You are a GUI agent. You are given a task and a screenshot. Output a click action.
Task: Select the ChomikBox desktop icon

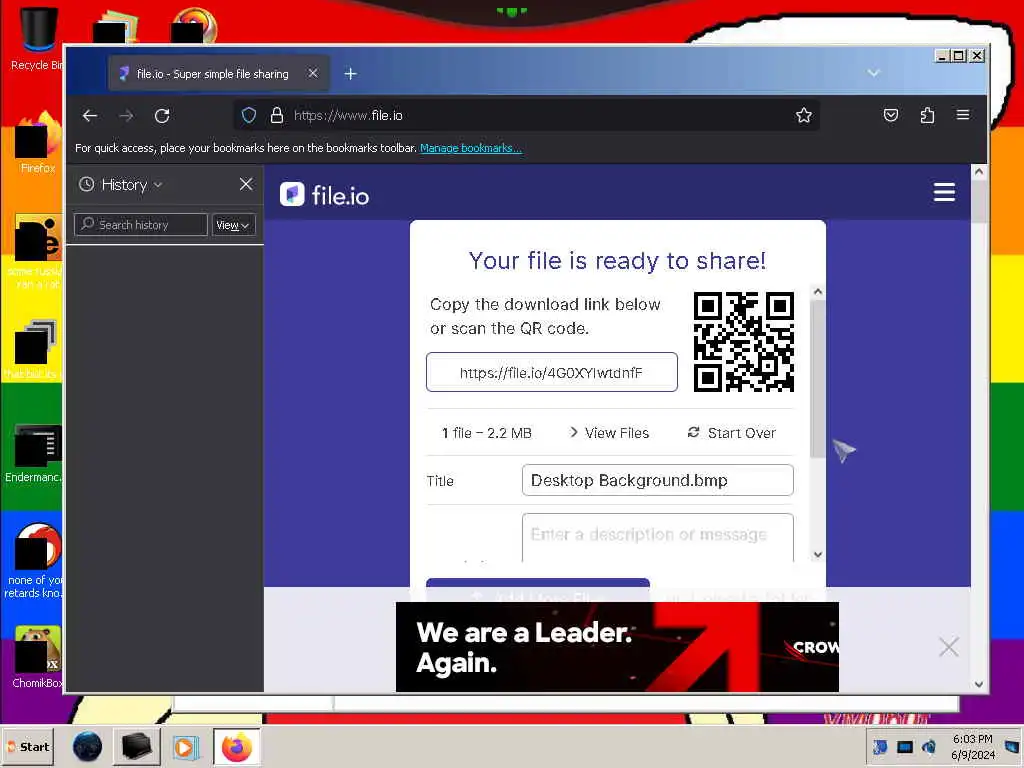37,657
